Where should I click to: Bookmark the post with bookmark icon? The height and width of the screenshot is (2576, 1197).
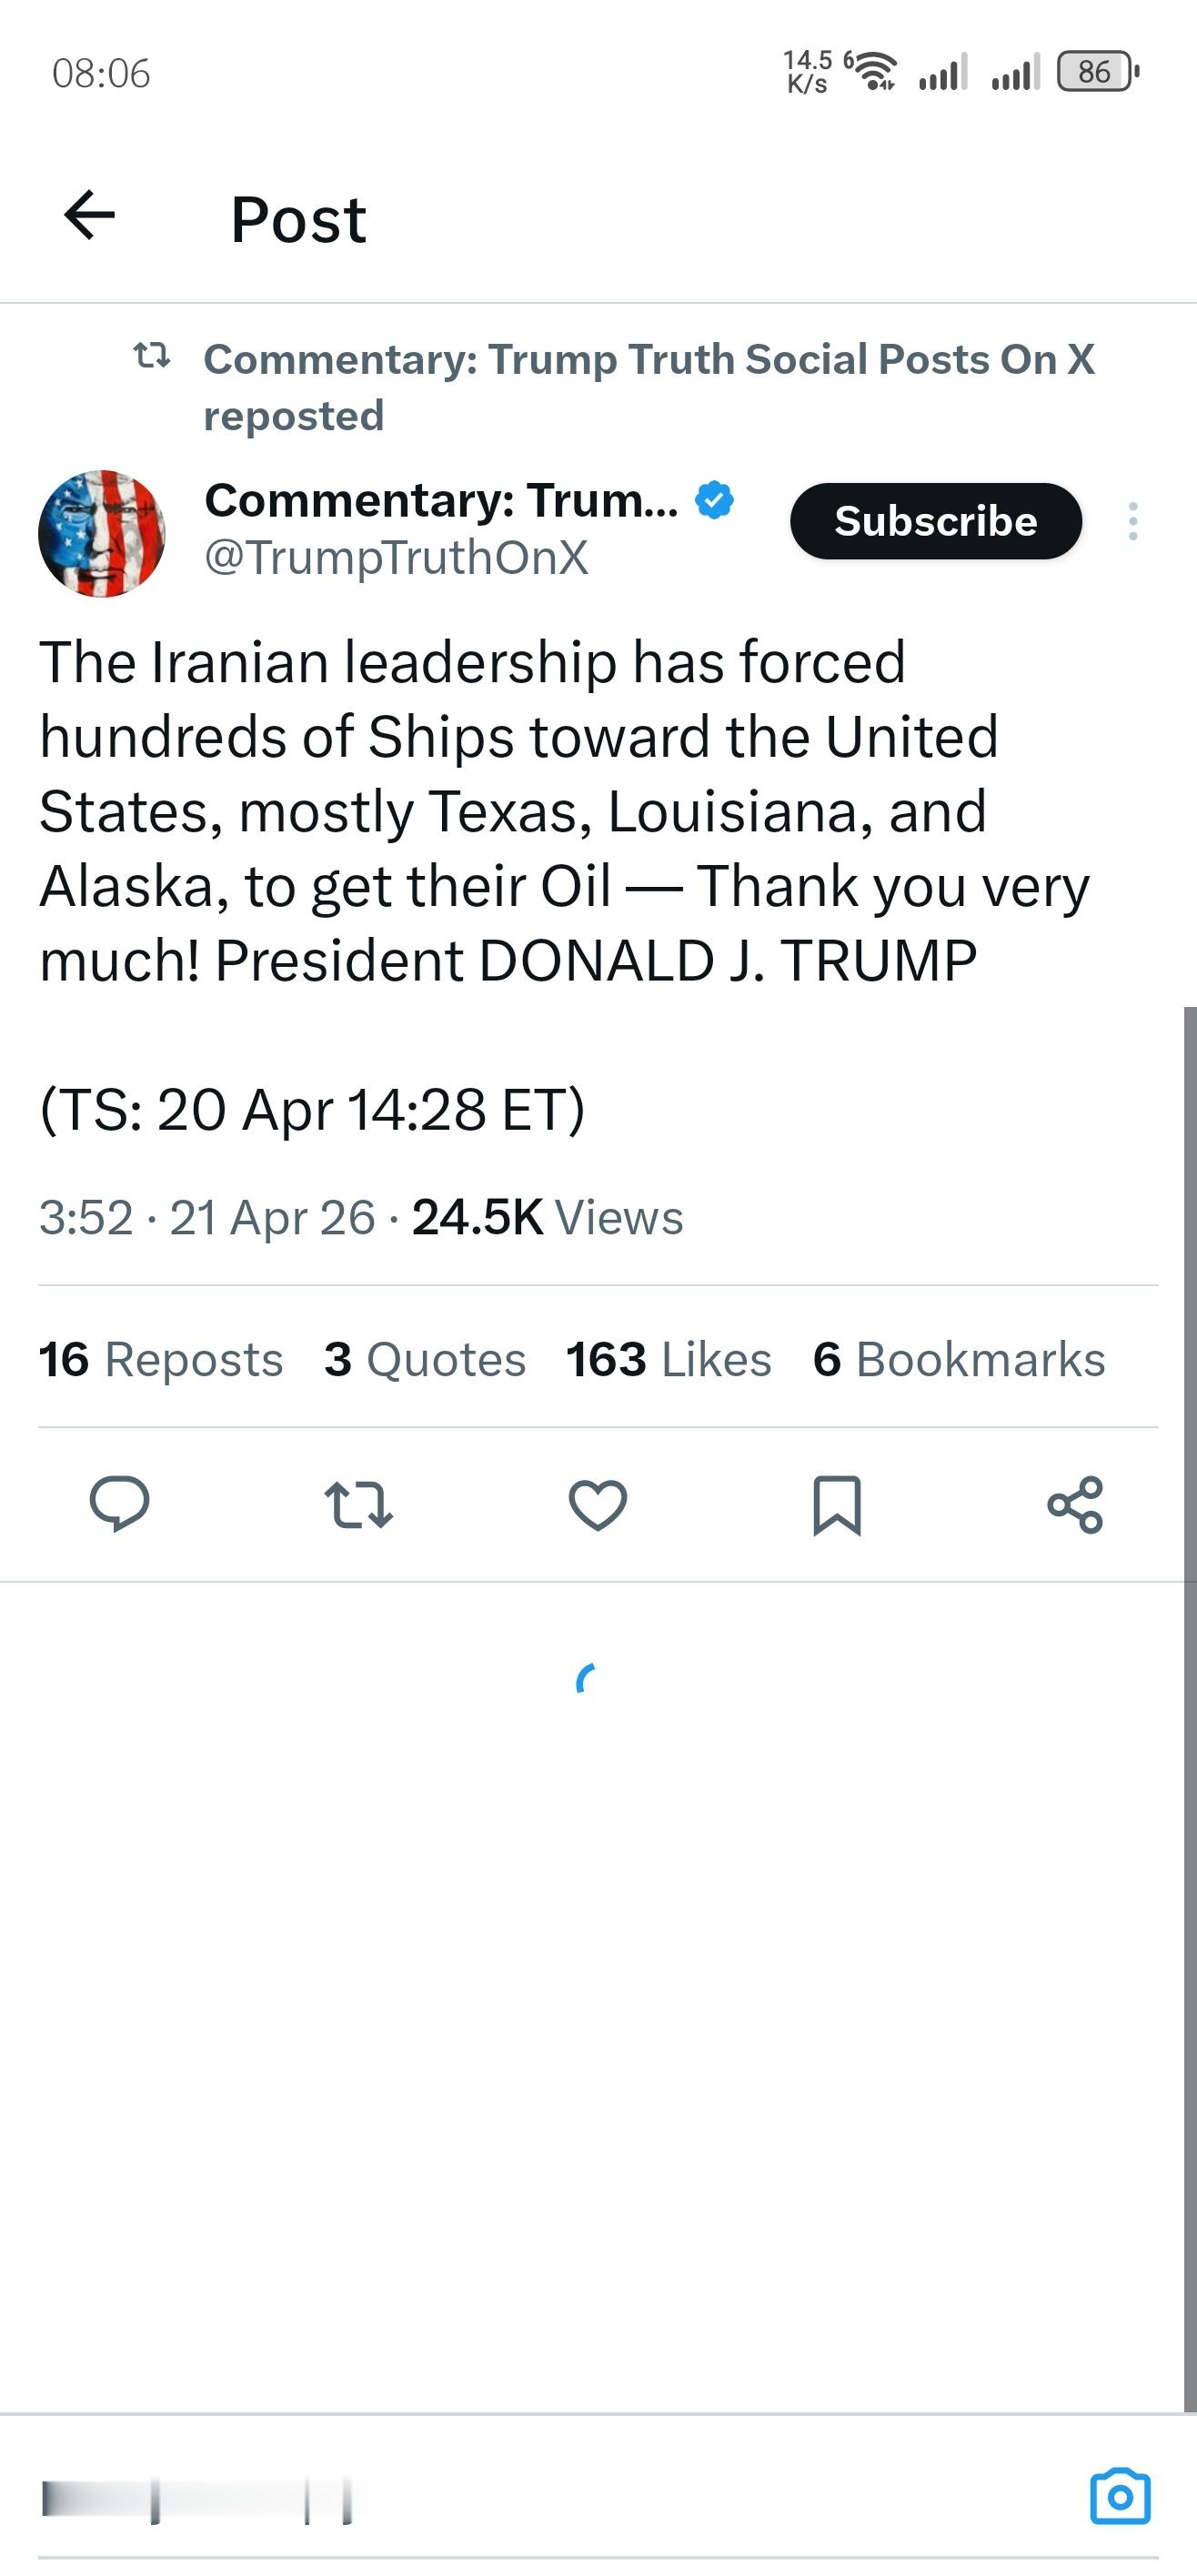pyautogui.click(x=836, y=1504)
